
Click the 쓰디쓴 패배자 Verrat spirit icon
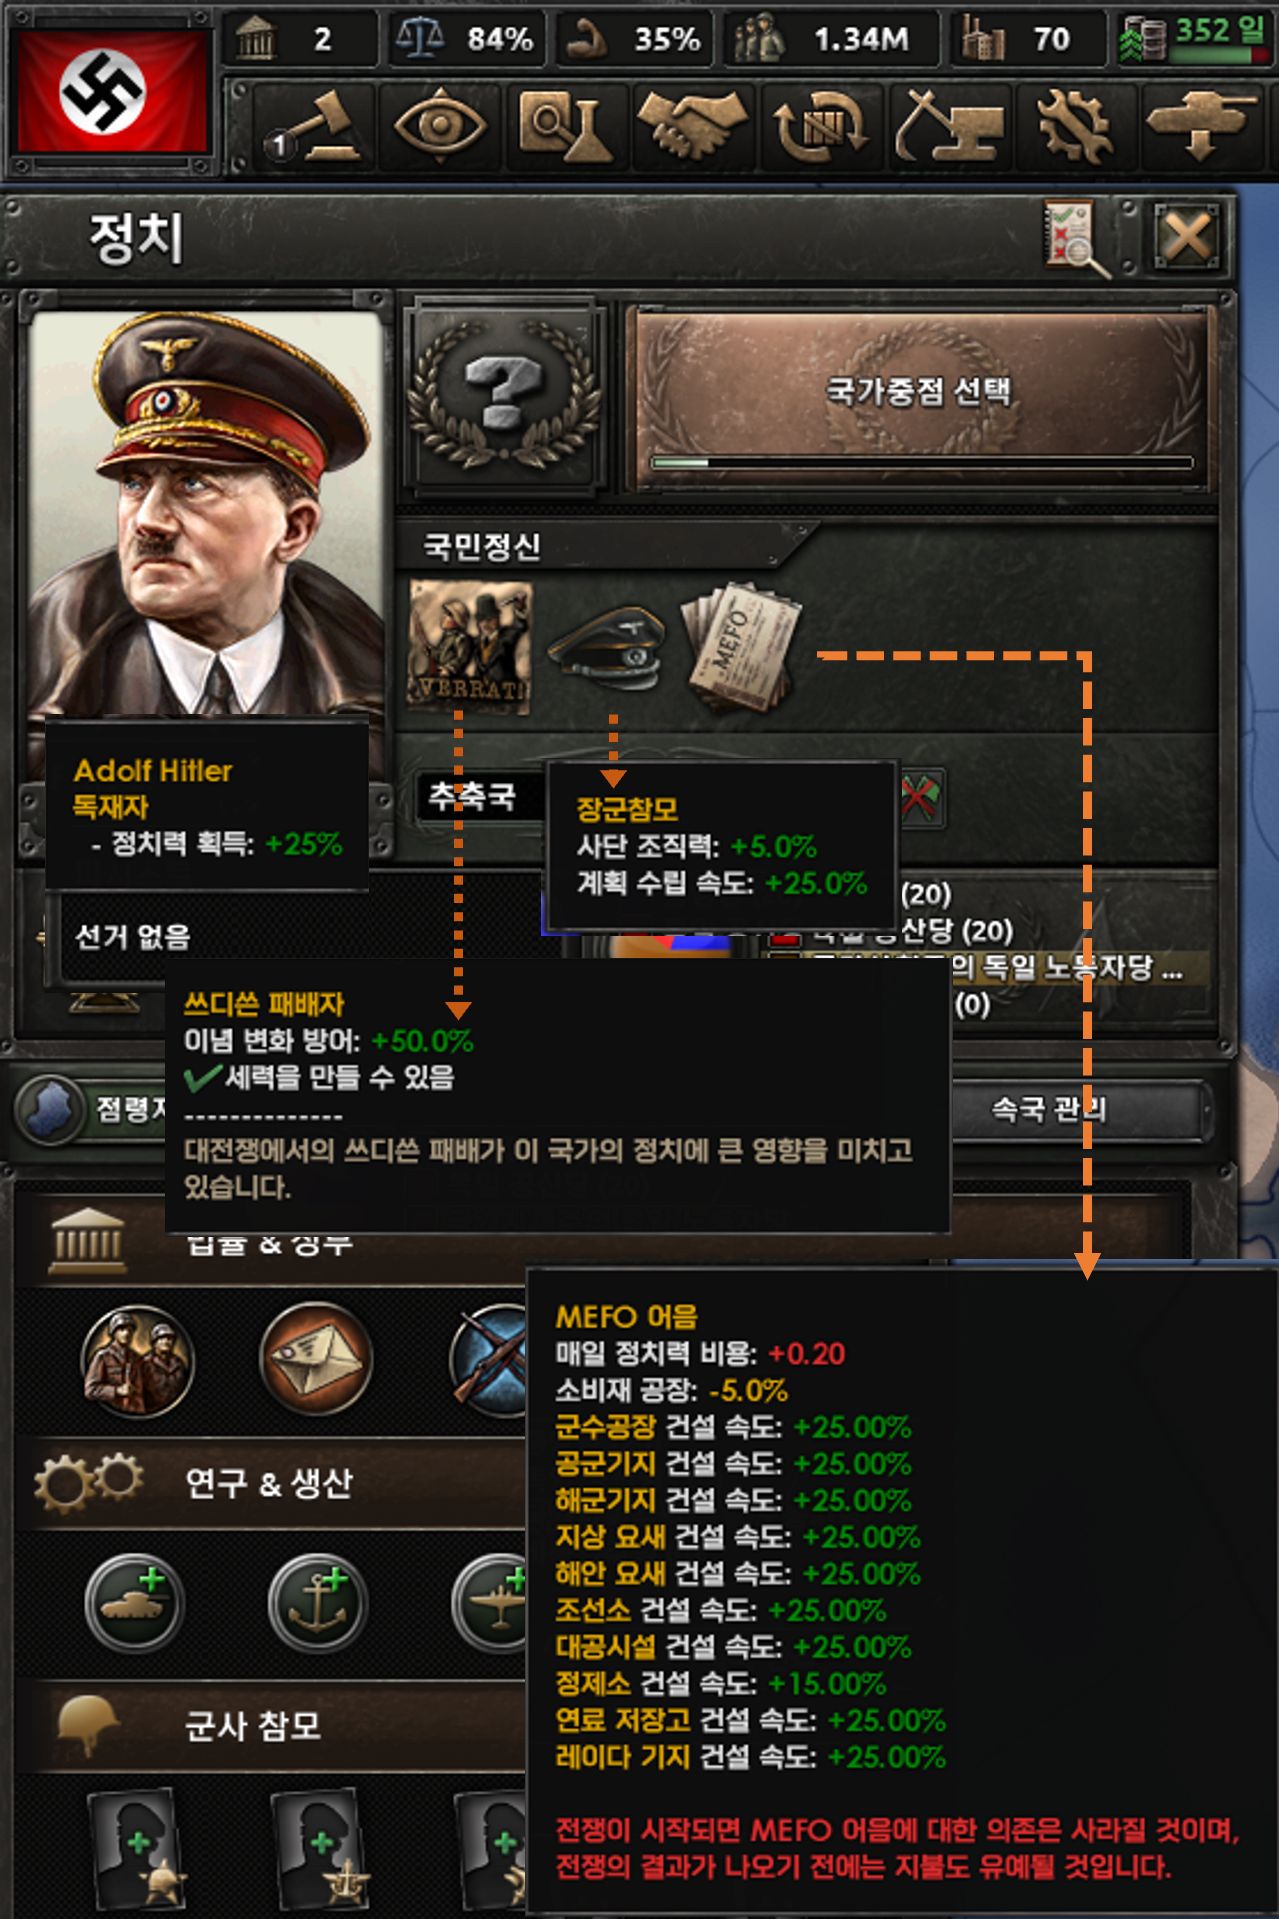pos(469,646)
